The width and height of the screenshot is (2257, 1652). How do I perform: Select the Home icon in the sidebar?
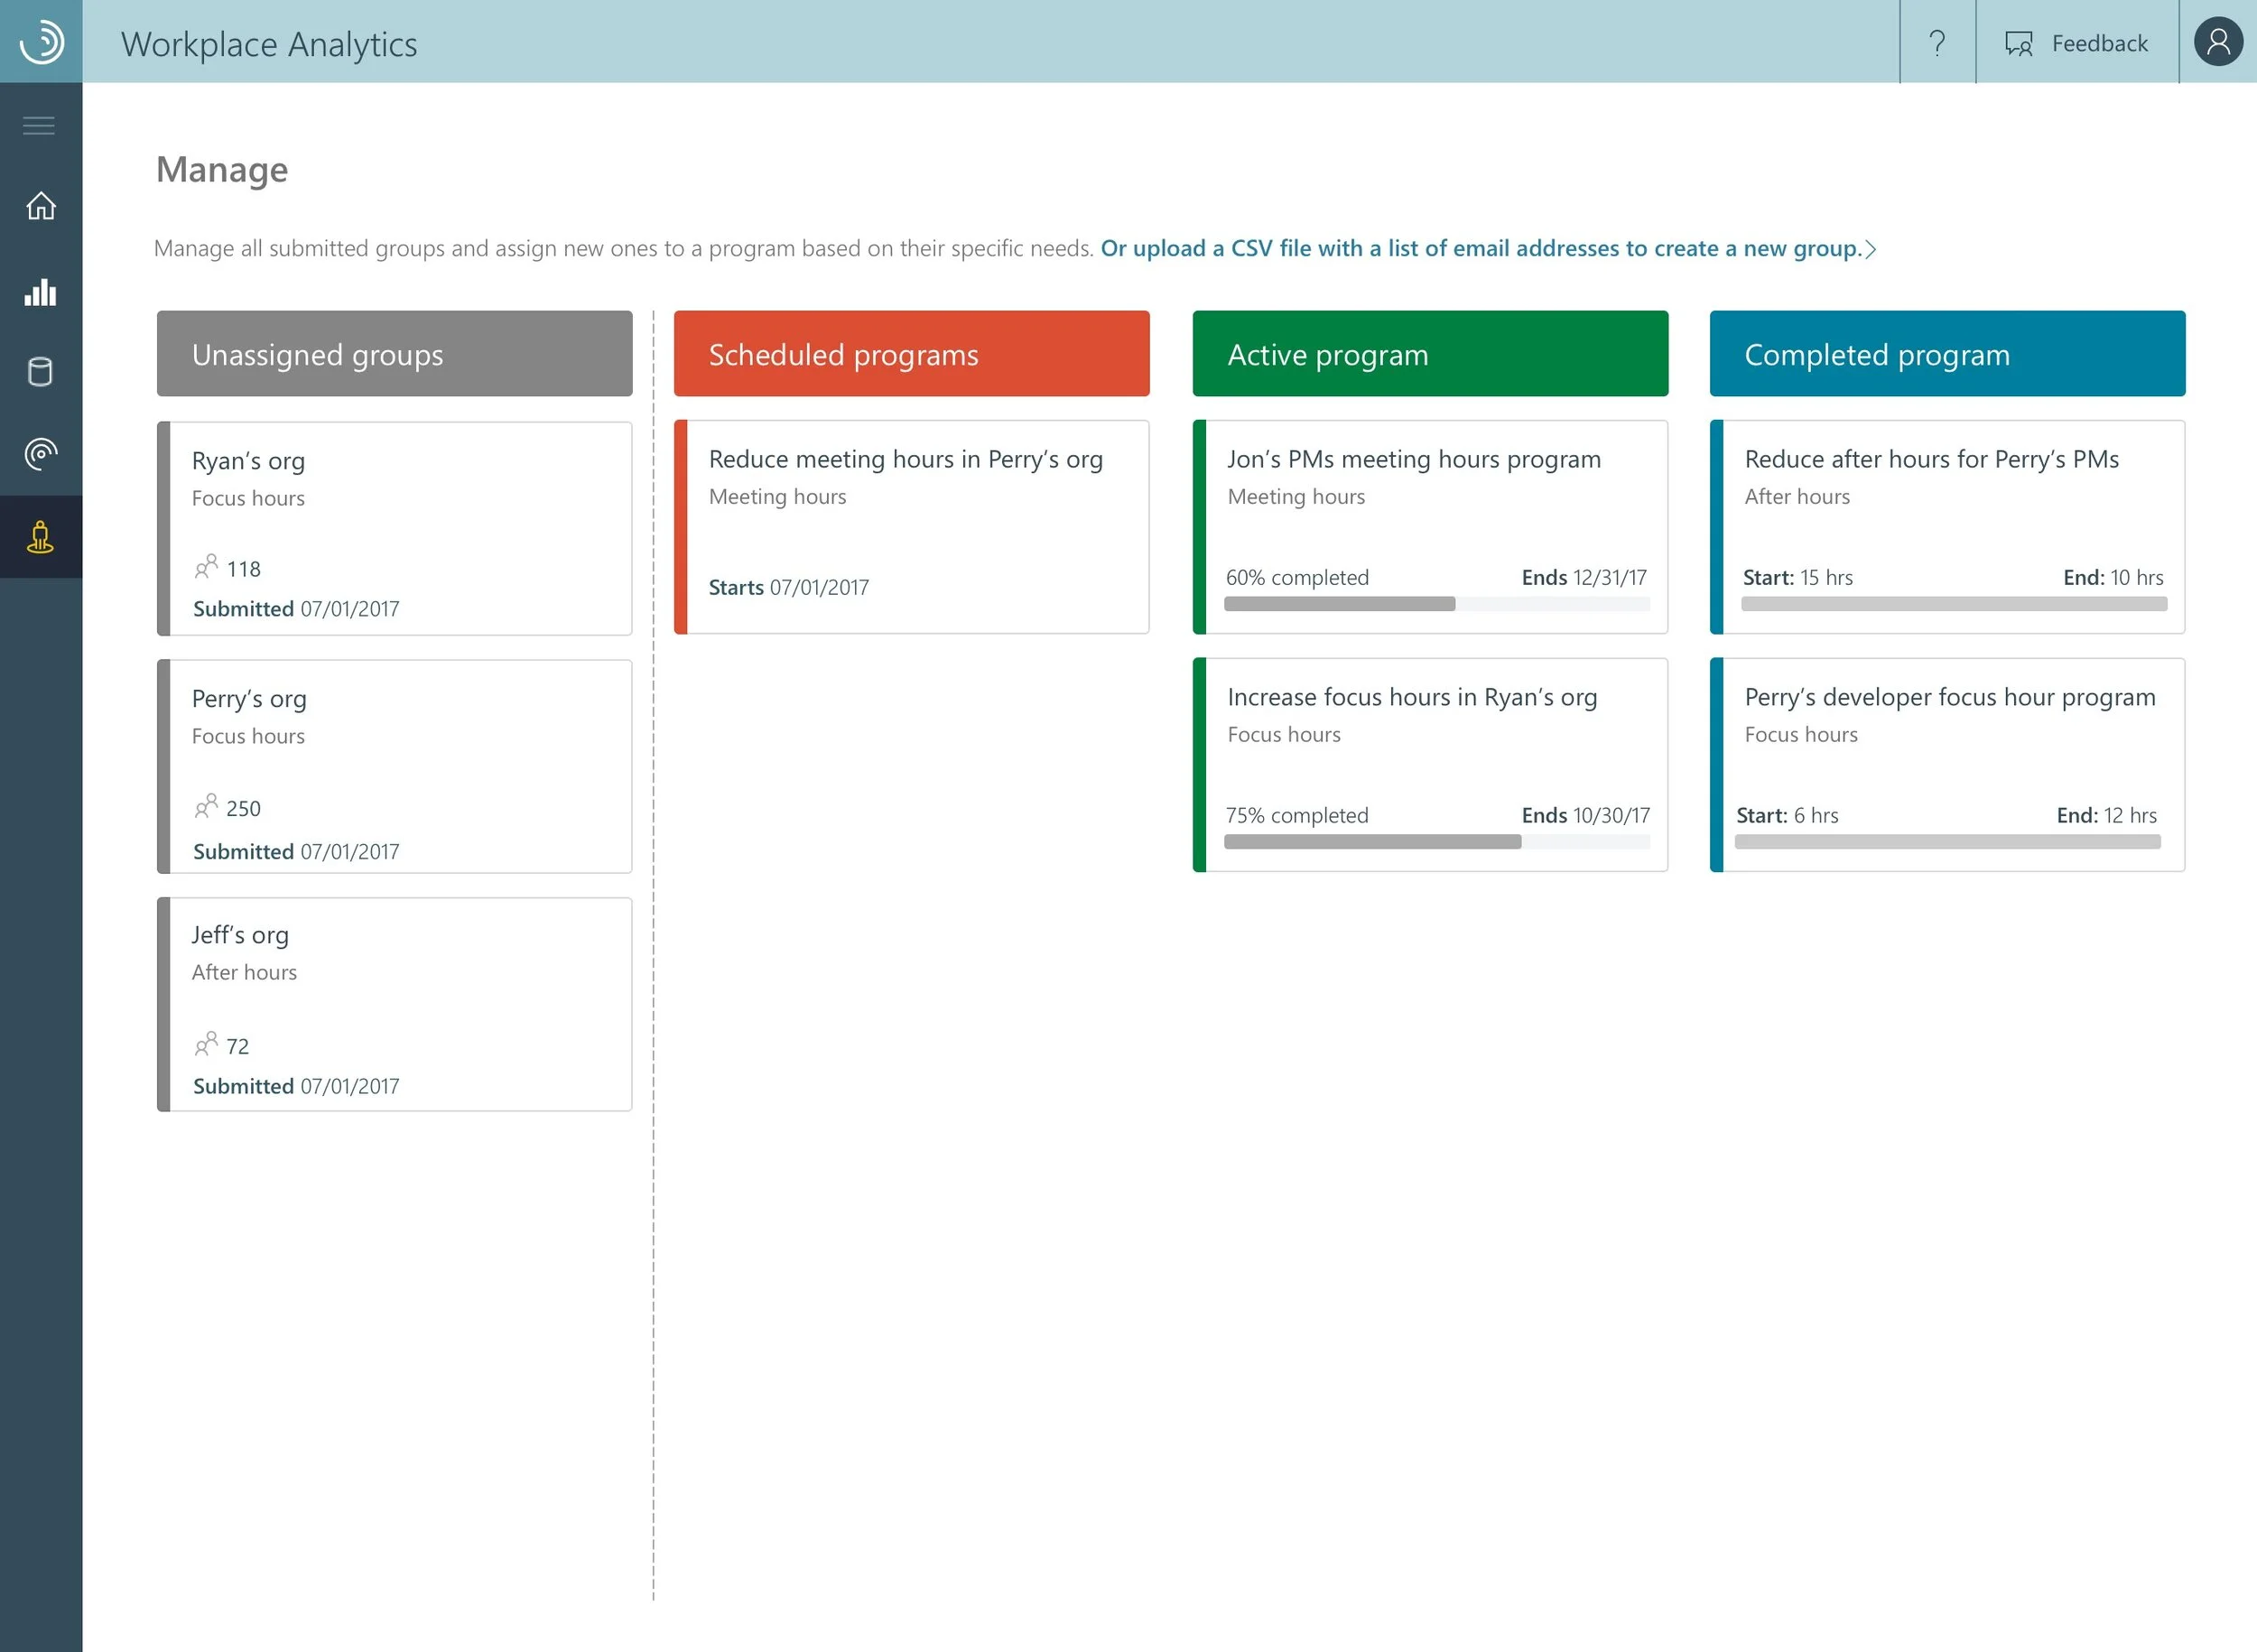pyautogui.click(x=40, y=206)
